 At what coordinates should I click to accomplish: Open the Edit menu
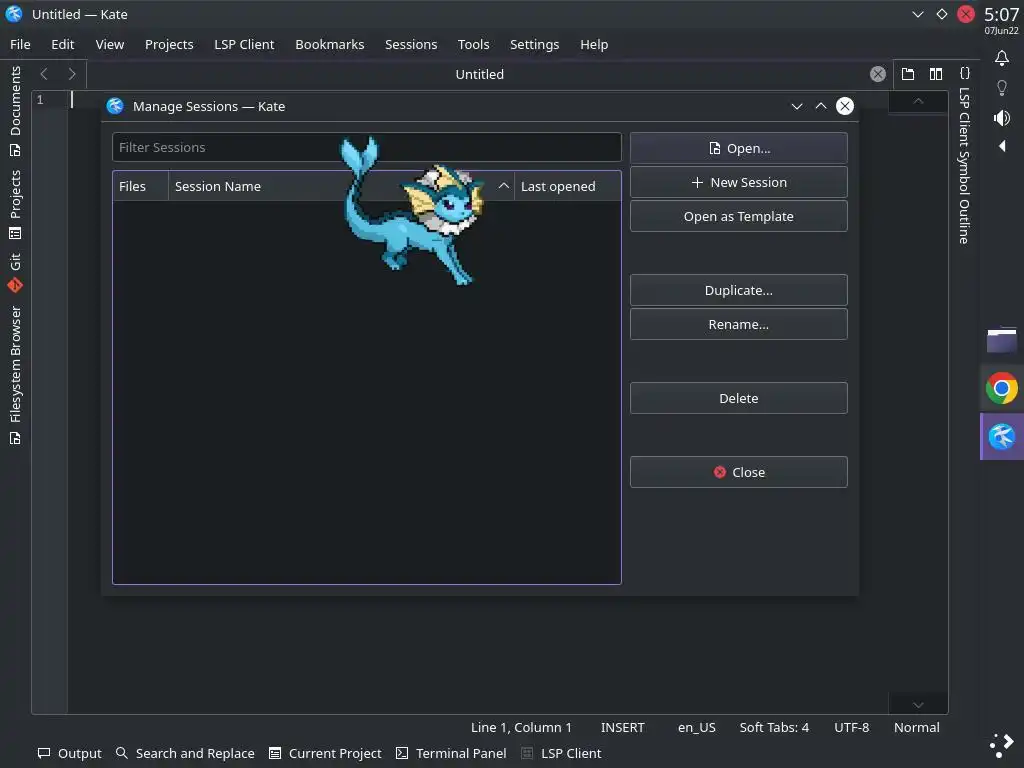[63, 44]
